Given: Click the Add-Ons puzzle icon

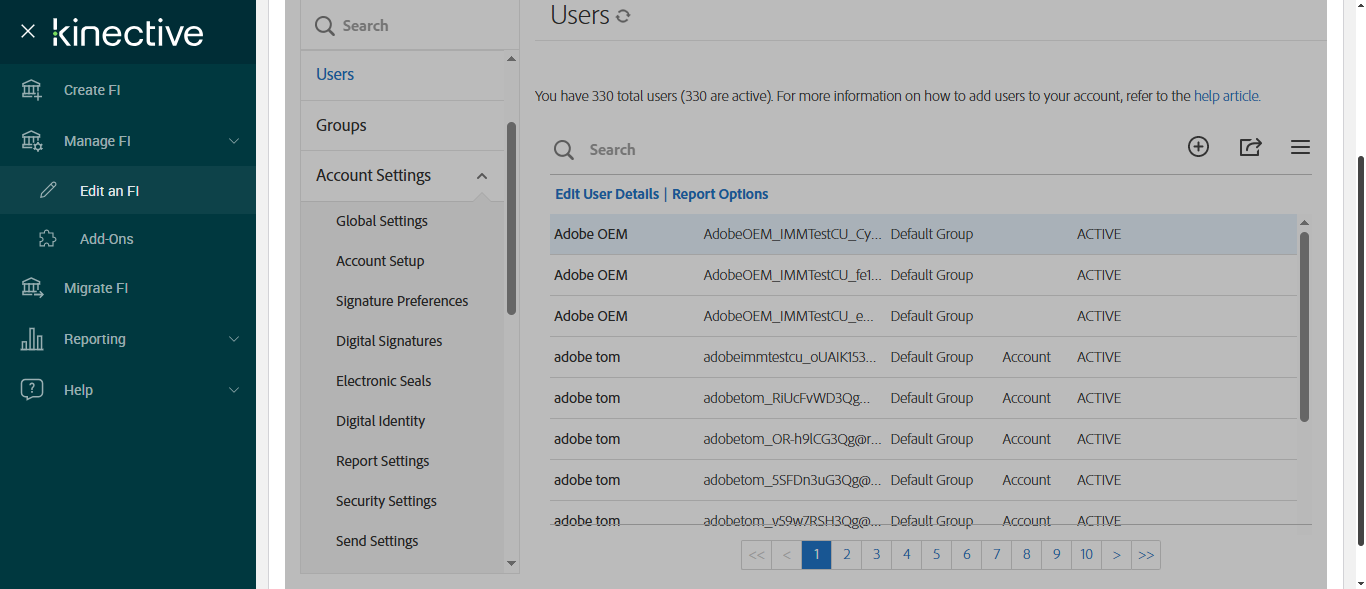Looking at the screenshot, I should tap(48, 239).
